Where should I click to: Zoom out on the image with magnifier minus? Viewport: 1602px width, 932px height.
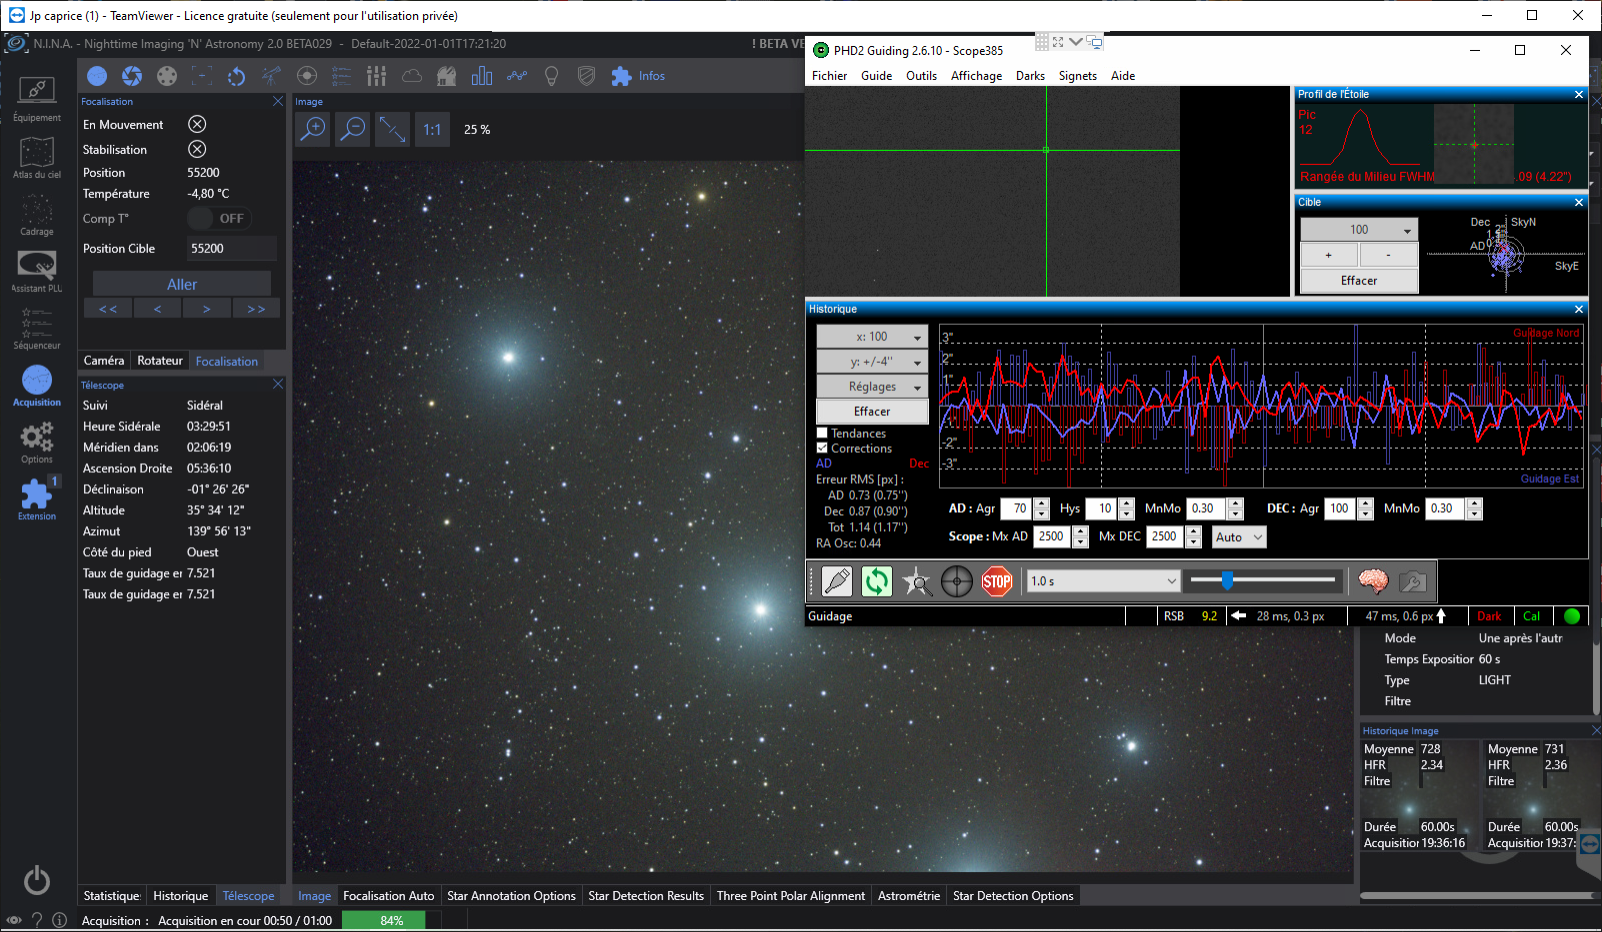point(353,129)
